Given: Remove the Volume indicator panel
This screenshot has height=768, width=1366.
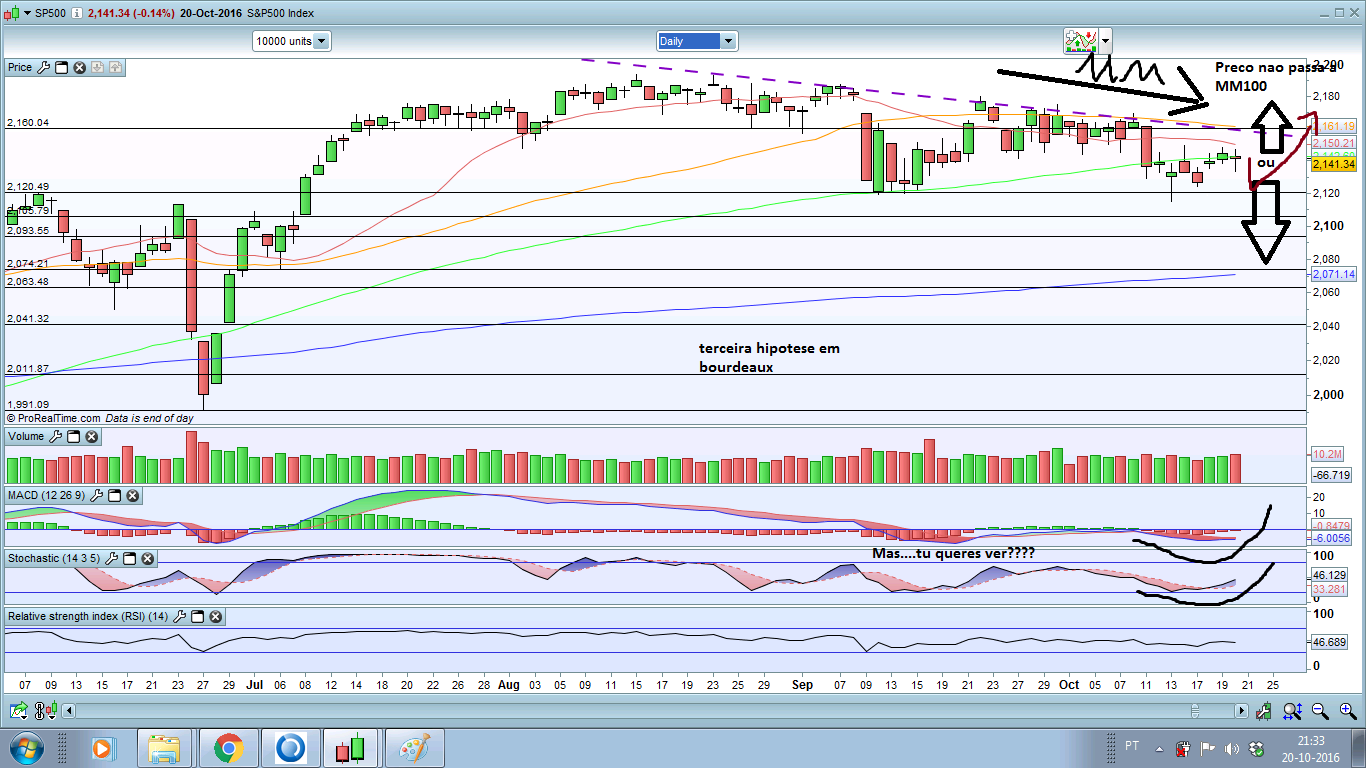Looking at the screenshot, I should point(91,437).
